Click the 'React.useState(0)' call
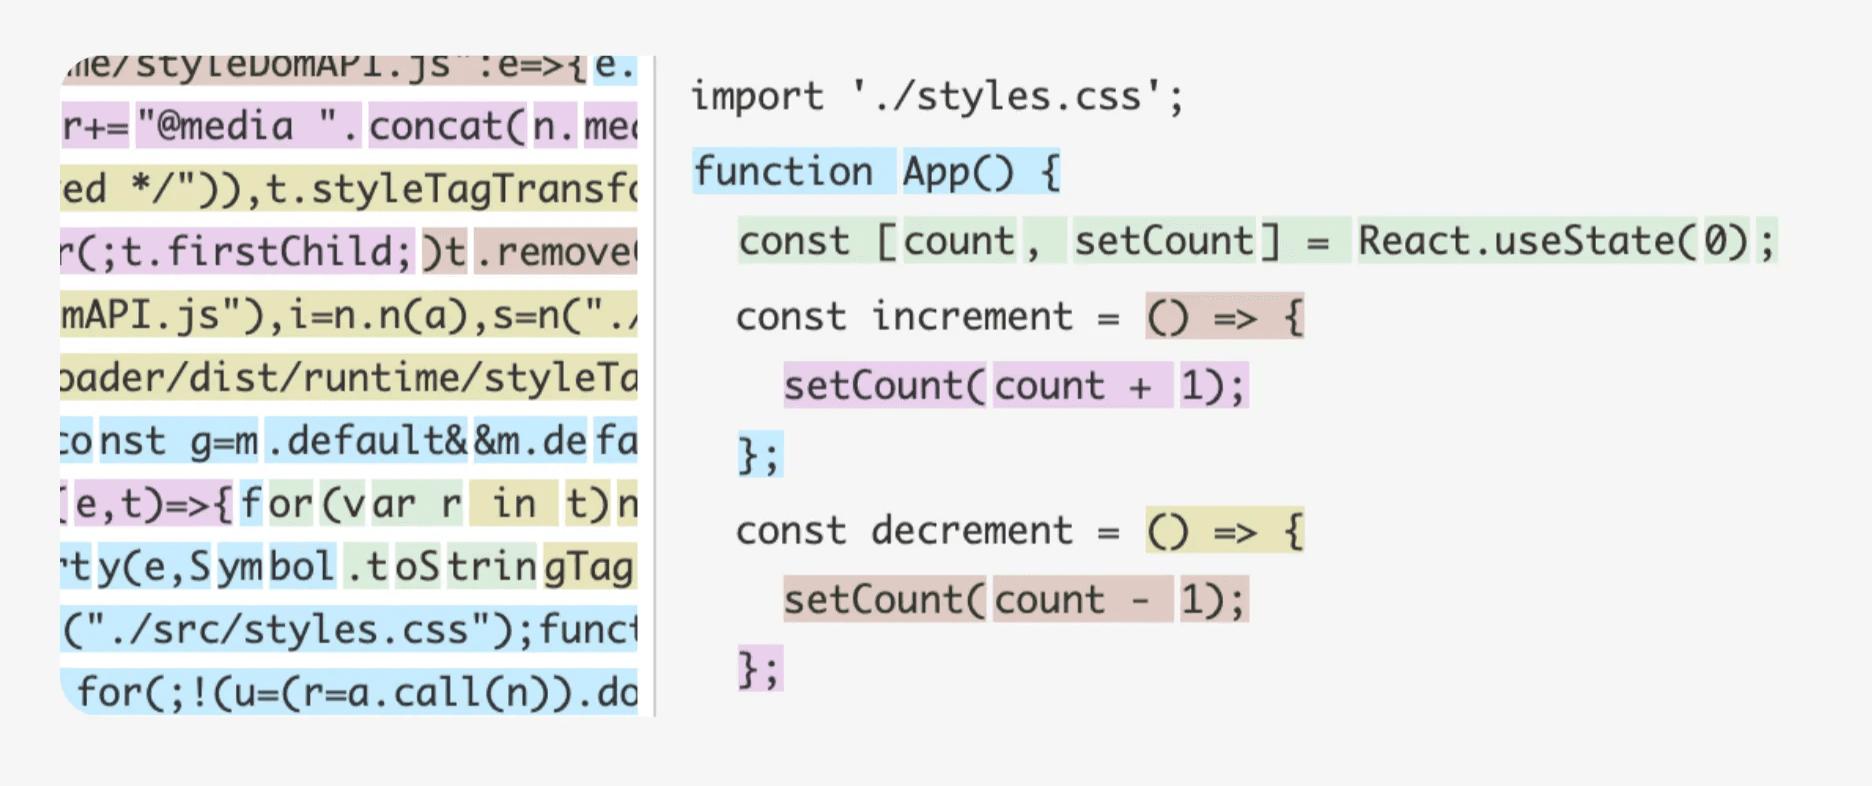This screenshot has width=1872, height=786. (1552, 241)
